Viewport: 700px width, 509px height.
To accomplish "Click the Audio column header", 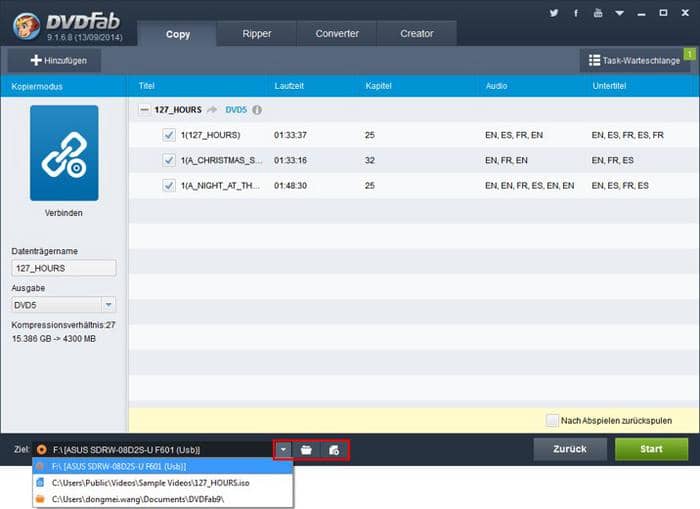I will tap(496, 86).
